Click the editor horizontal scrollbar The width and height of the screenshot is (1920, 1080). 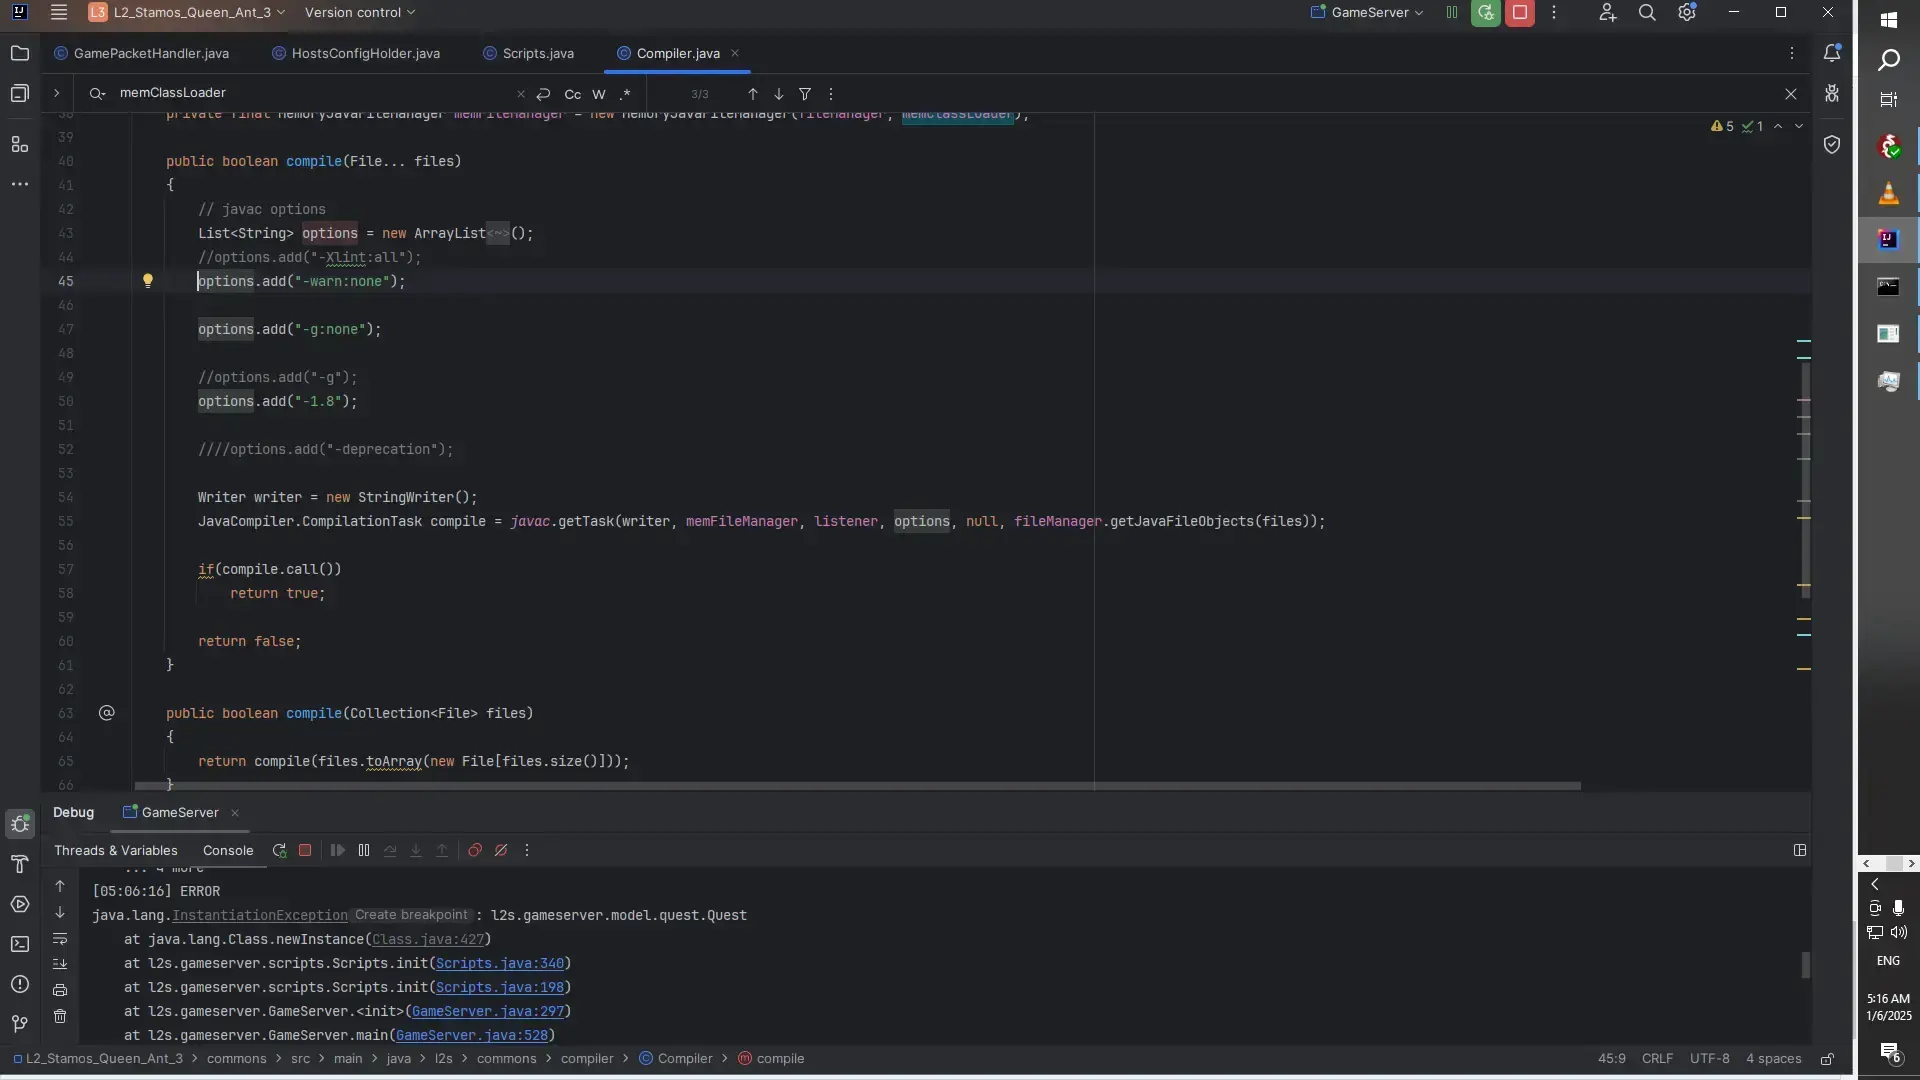pyautogui.click(x=857, y=786)
